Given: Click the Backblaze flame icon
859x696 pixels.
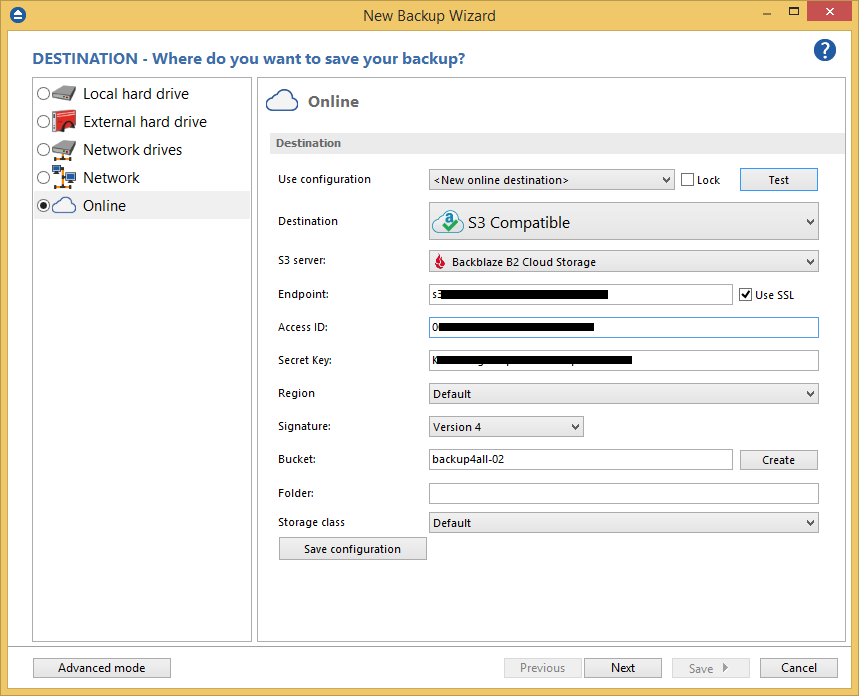Looking at the screenshot, I should 440,261.
